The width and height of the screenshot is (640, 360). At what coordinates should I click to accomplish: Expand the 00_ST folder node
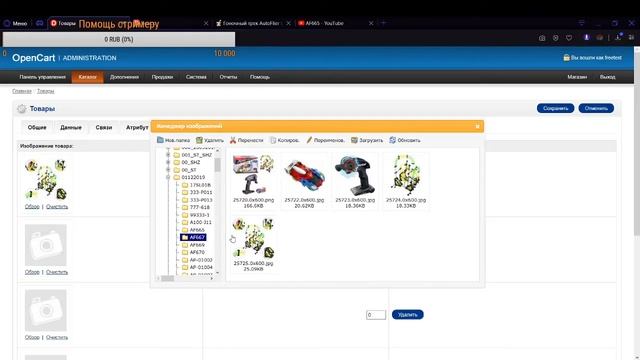(168, 170)
